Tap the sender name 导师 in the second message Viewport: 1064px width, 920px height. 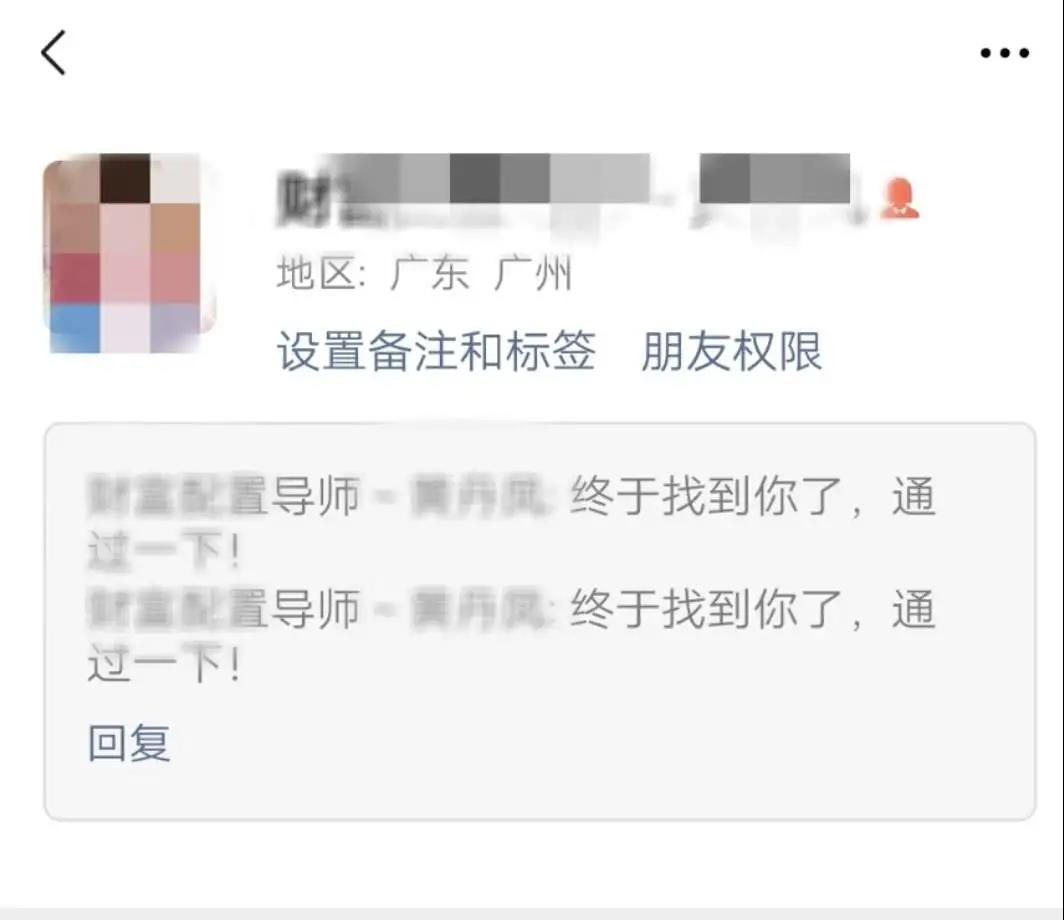tap(315, 609)
